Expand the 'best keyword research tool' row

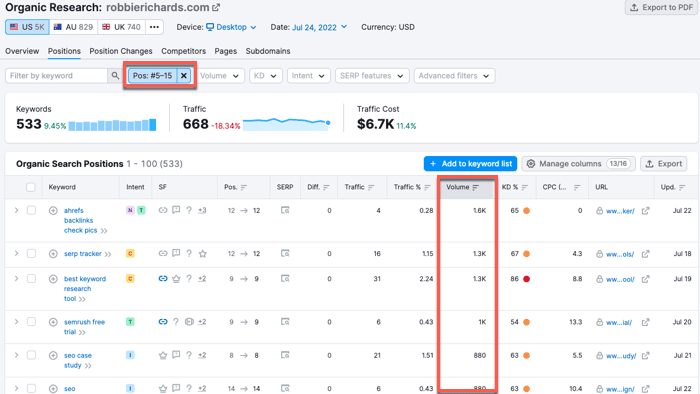17,278
